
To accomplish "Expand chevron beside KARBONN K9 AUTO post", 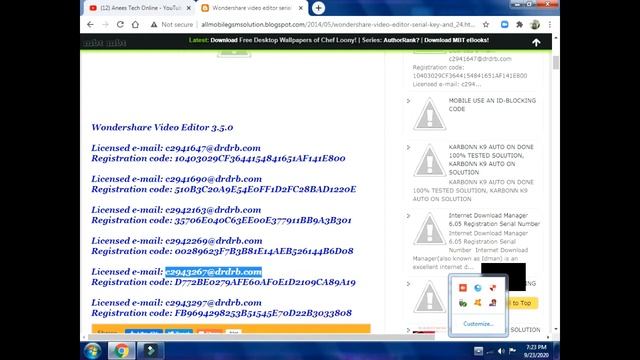I will pos(408,147).
